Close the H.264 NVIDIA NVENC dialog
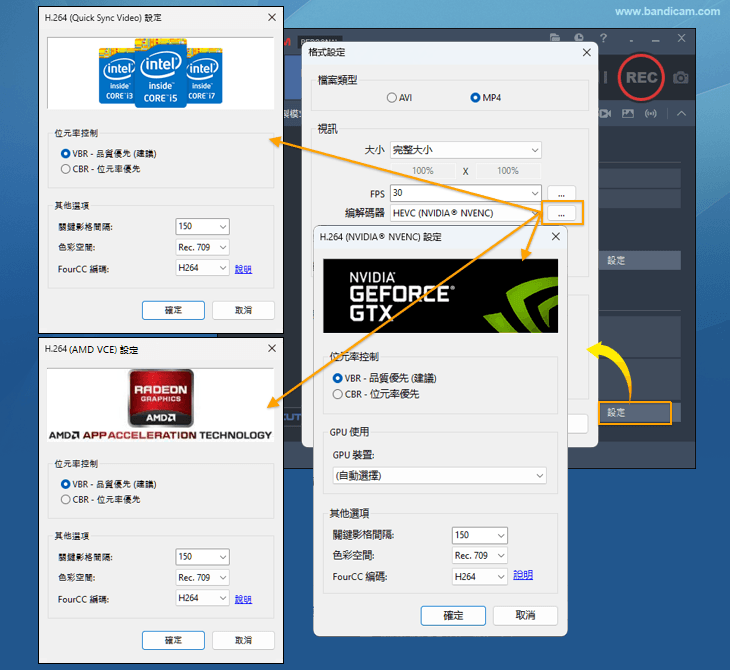 pyautogui.click(x=555, y=237)
